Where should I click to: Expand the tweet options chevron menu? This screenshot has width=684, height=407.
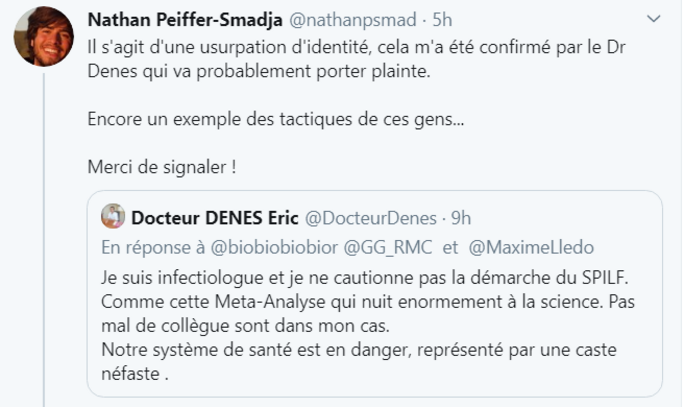click(x=653, y=20)
